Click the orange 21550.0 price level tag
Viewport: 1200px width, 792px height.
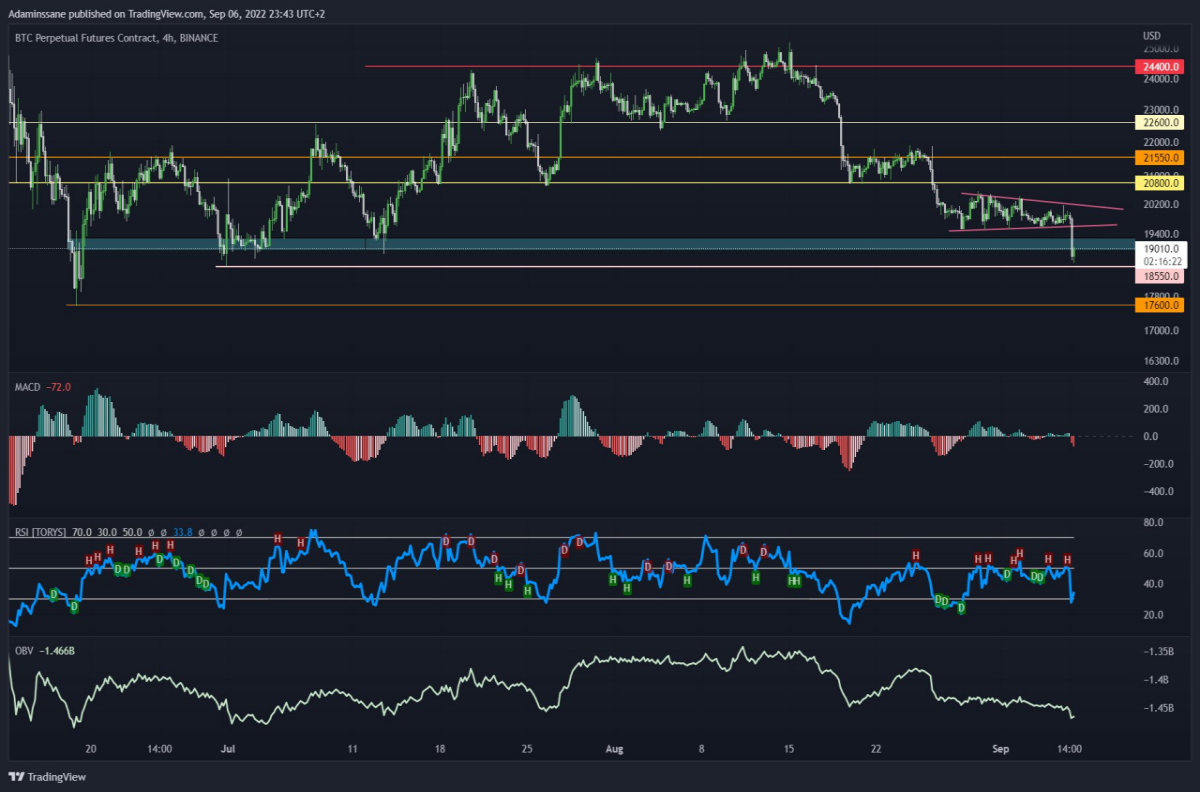tap(1160, 157)
